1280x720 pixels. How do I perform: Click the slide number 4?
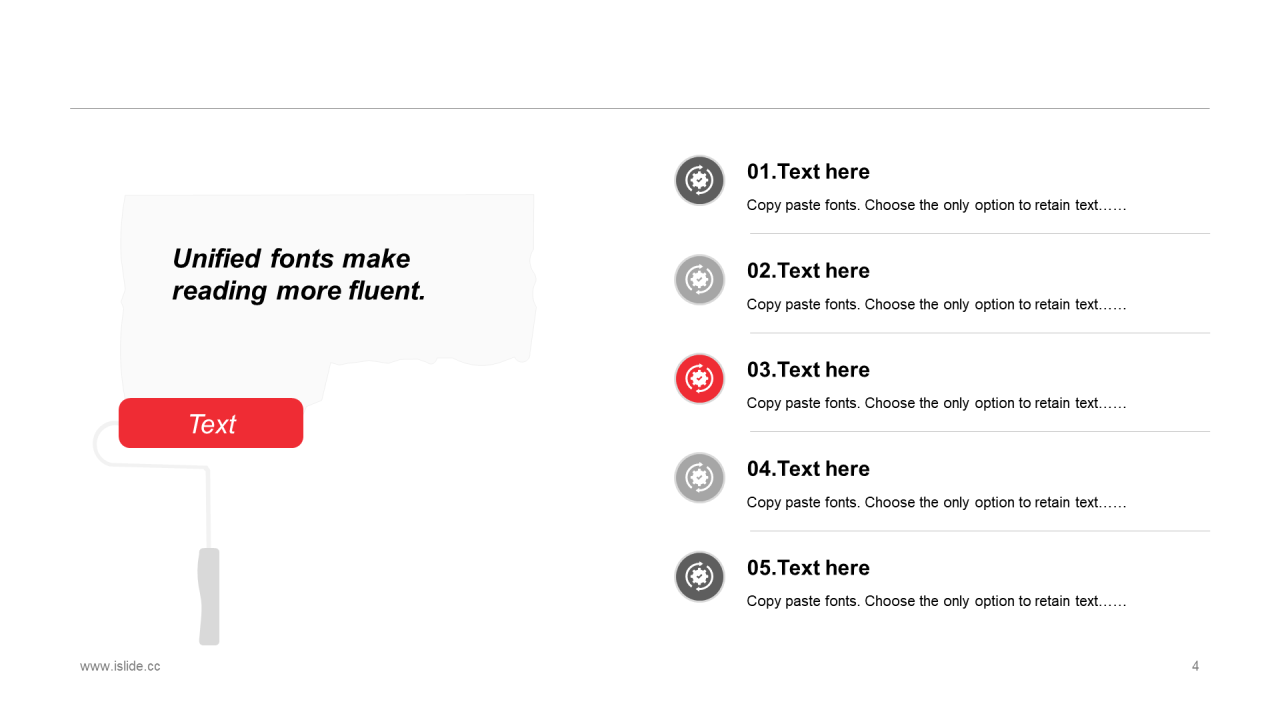pyautogui.click(x=1195, y=666)
